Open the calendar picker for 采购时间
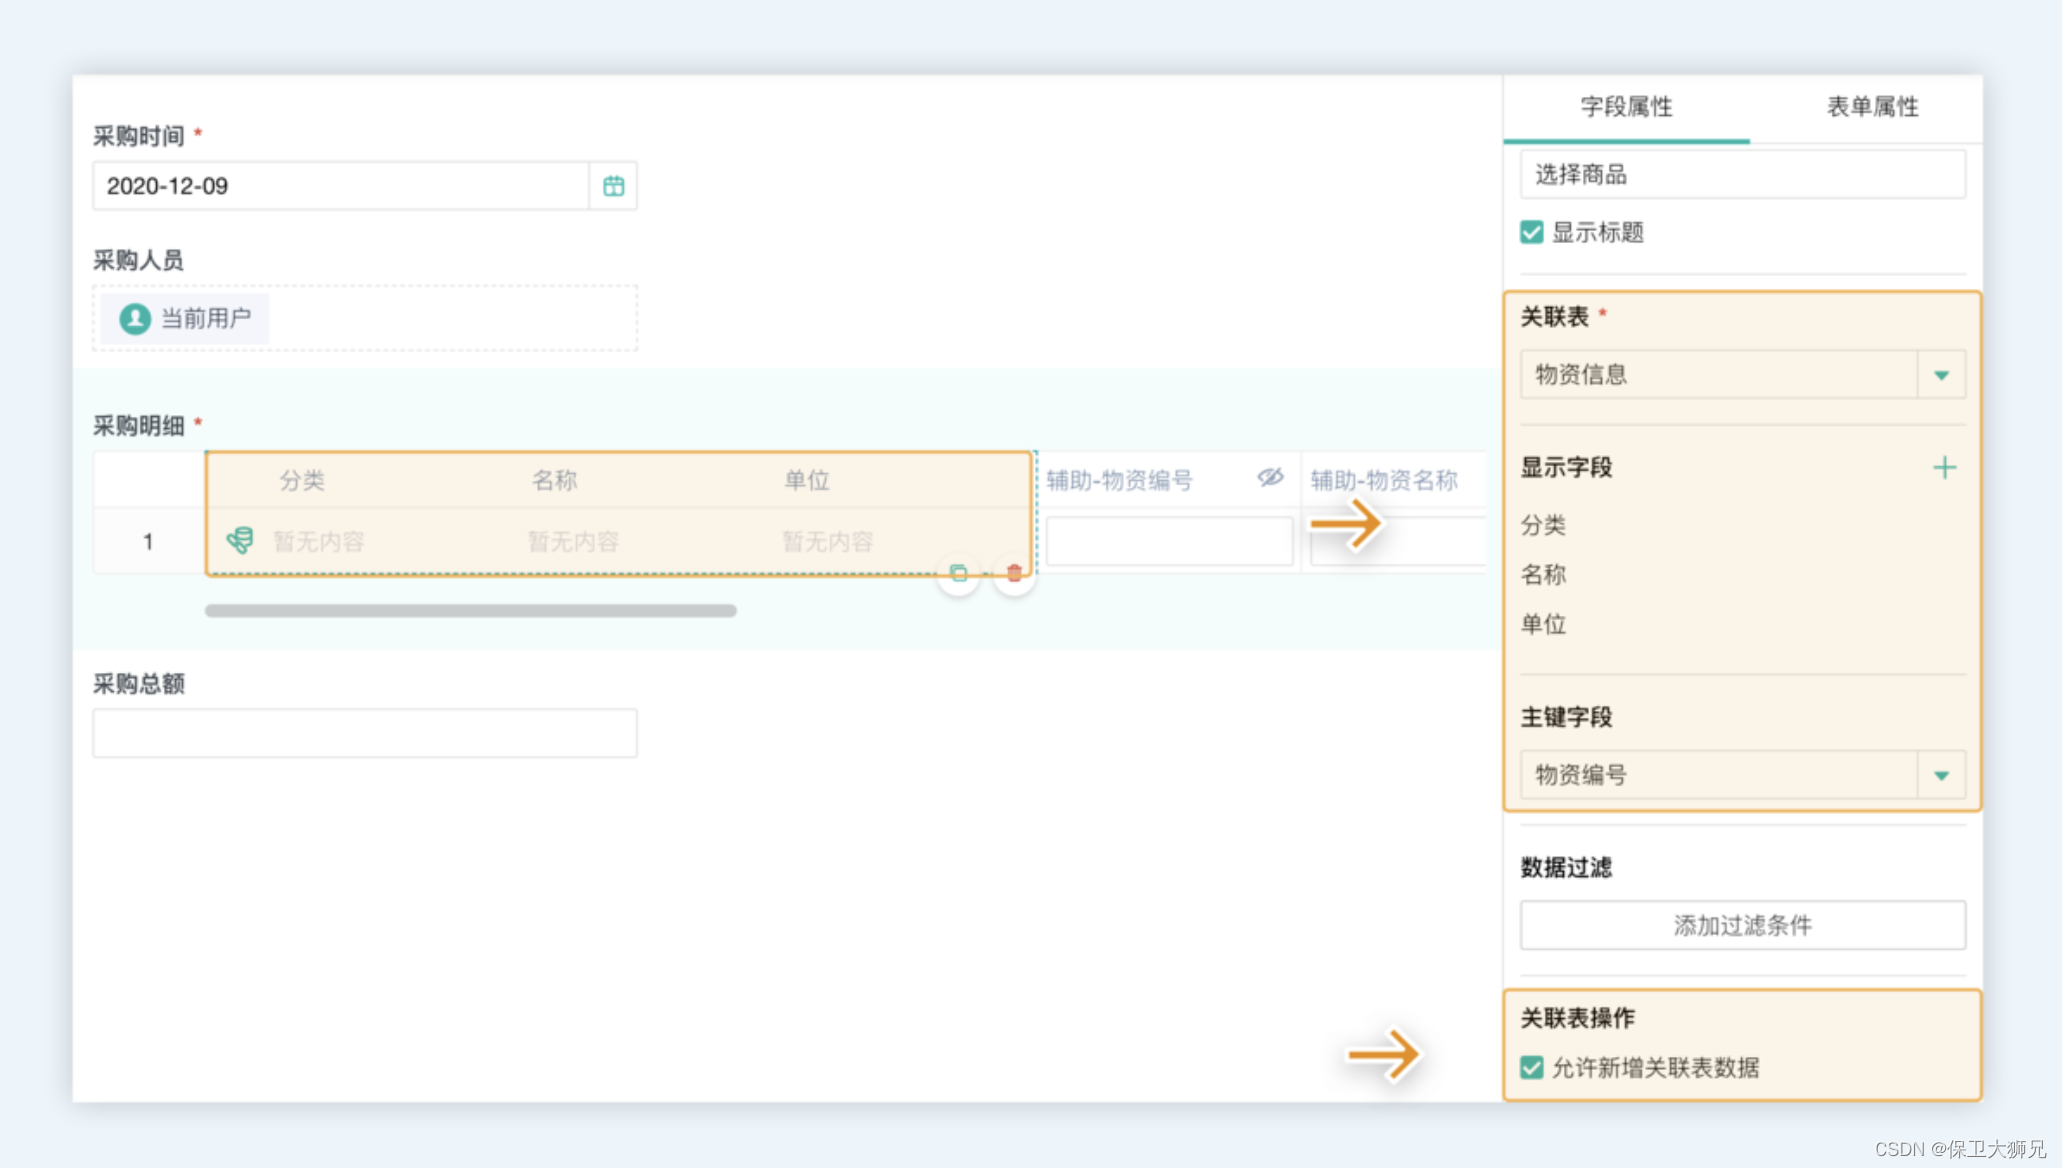 [x=613, y=186]
